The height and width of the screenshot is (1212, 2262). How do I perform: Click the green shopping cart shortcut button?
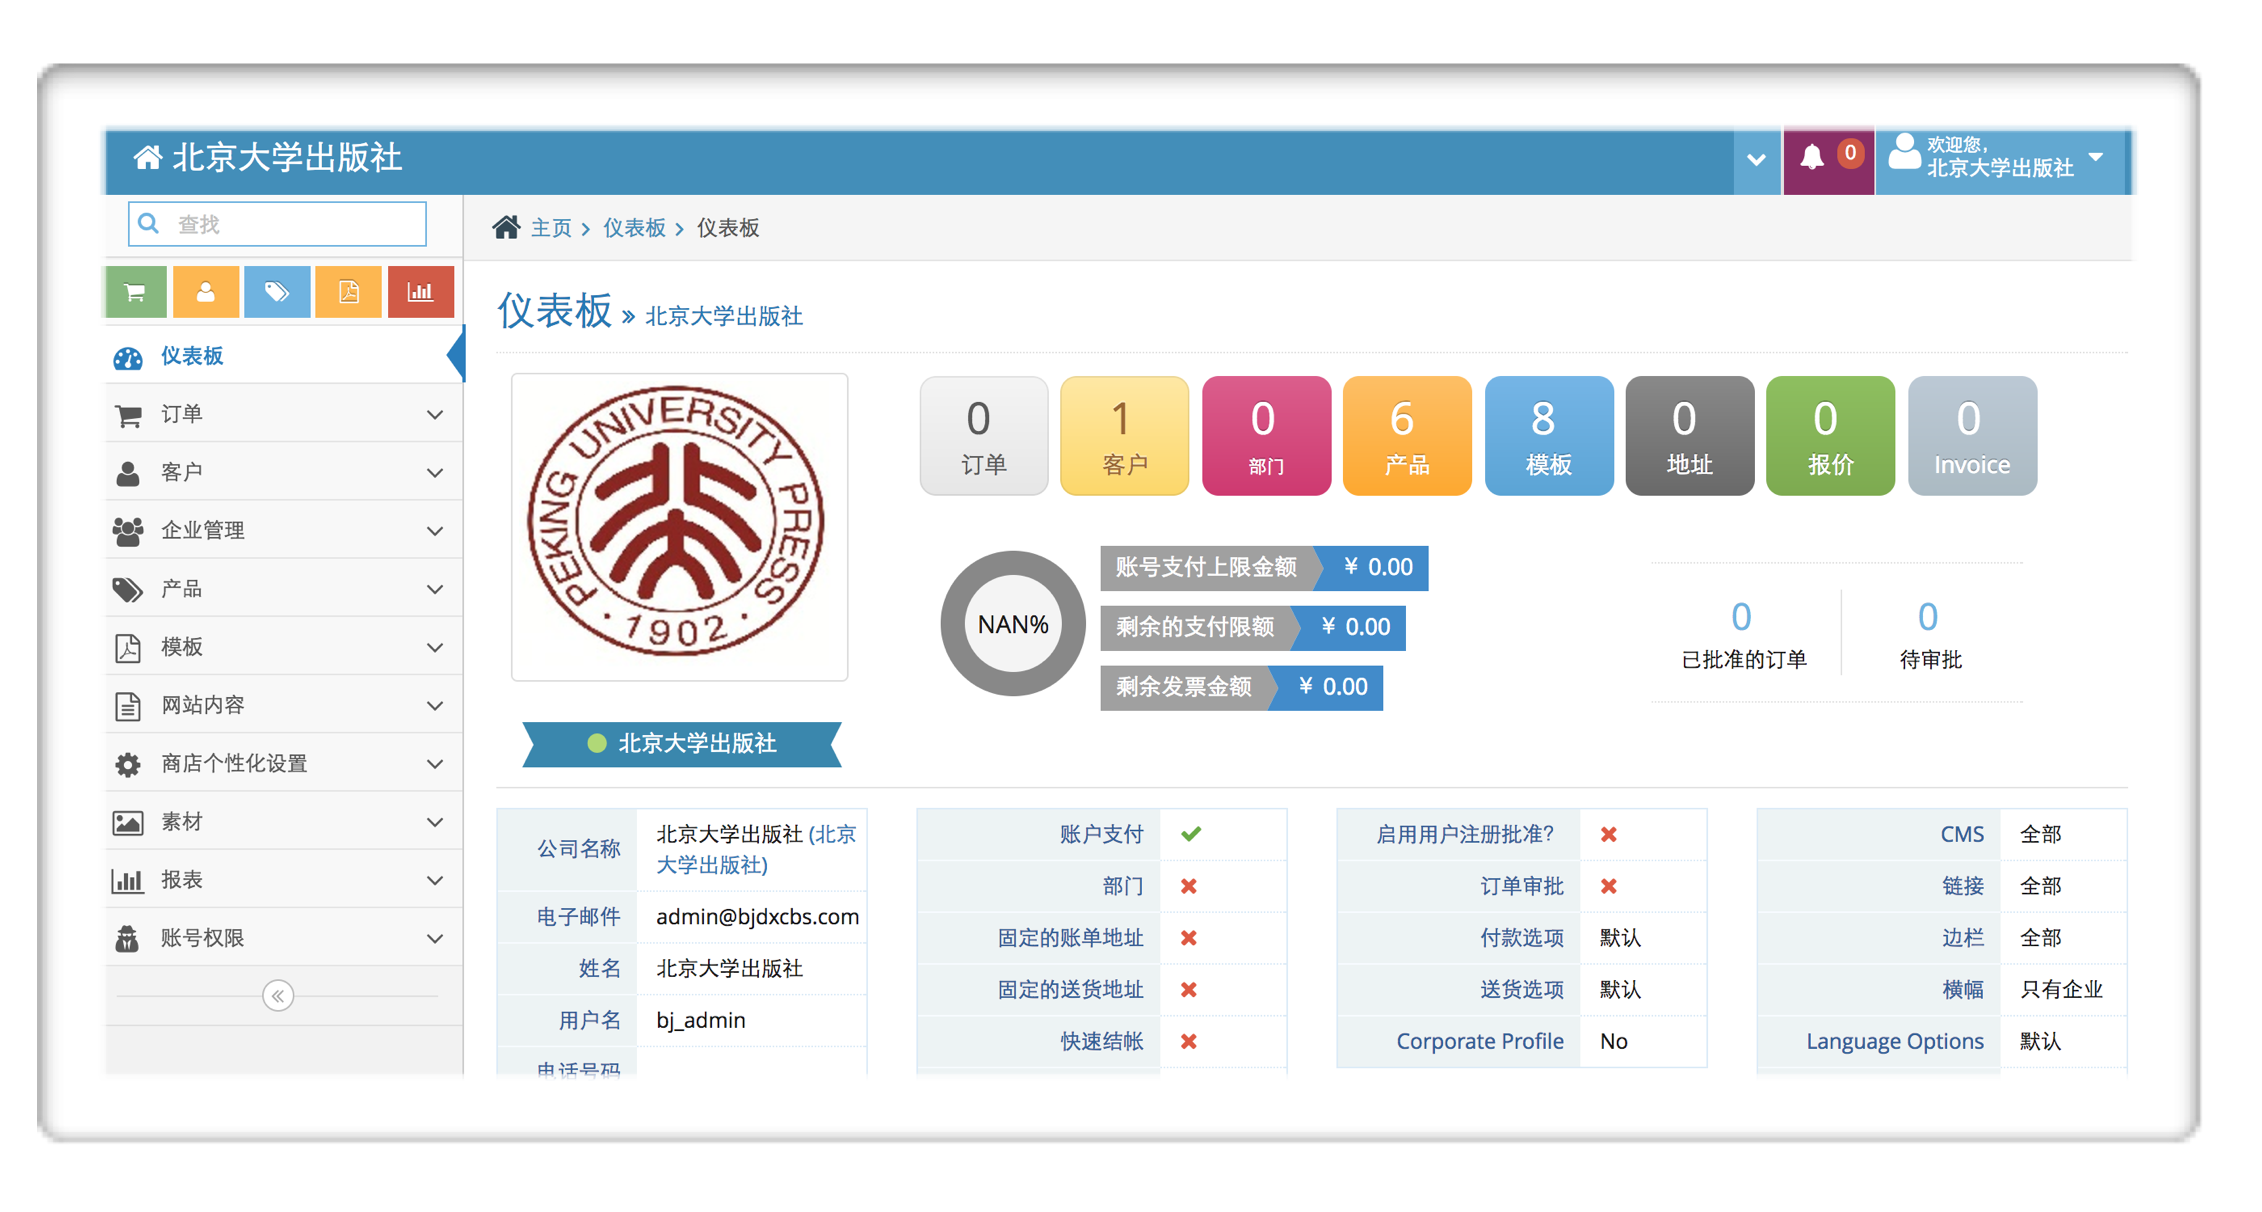point(136,292)
